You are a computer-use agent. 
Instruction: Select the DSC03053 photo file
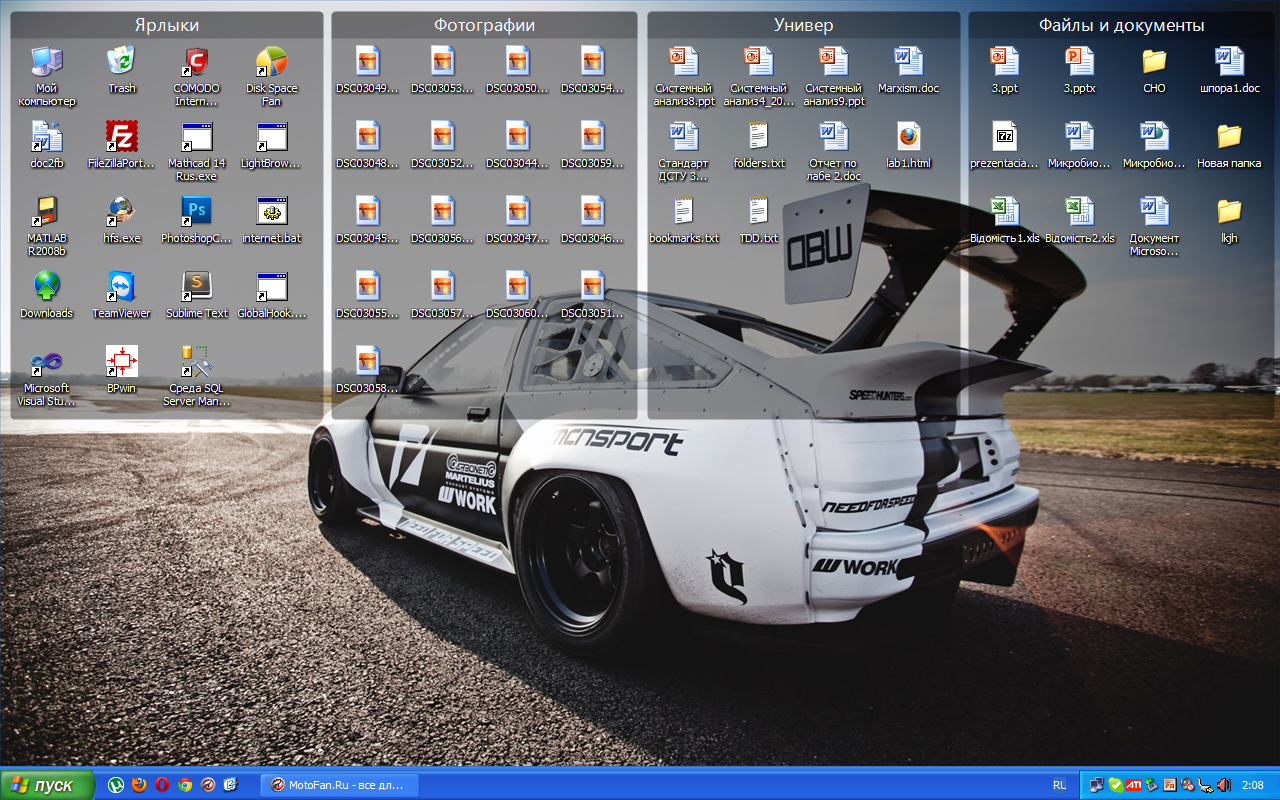point(443,62)
